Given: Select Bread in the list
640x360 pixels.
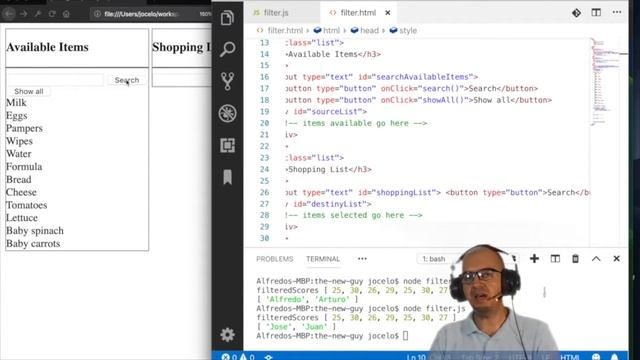Looking at the screenshot, I should coord(18,180).
